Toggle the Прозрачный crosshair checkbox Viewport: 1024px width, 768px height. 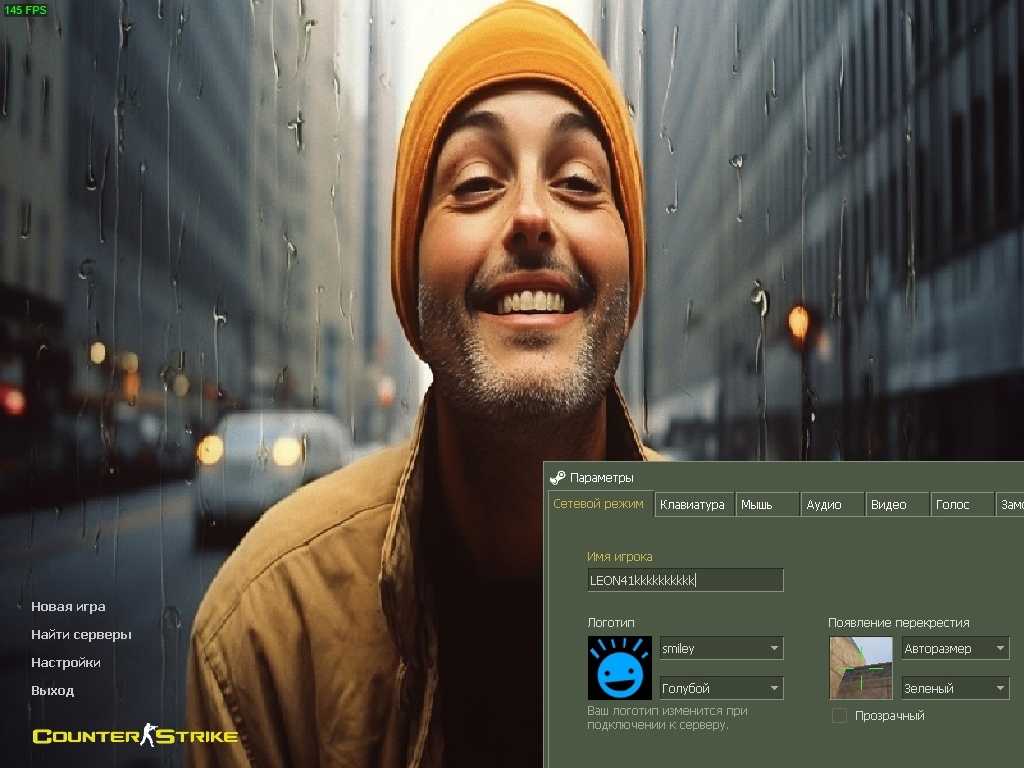pos(839,716)
